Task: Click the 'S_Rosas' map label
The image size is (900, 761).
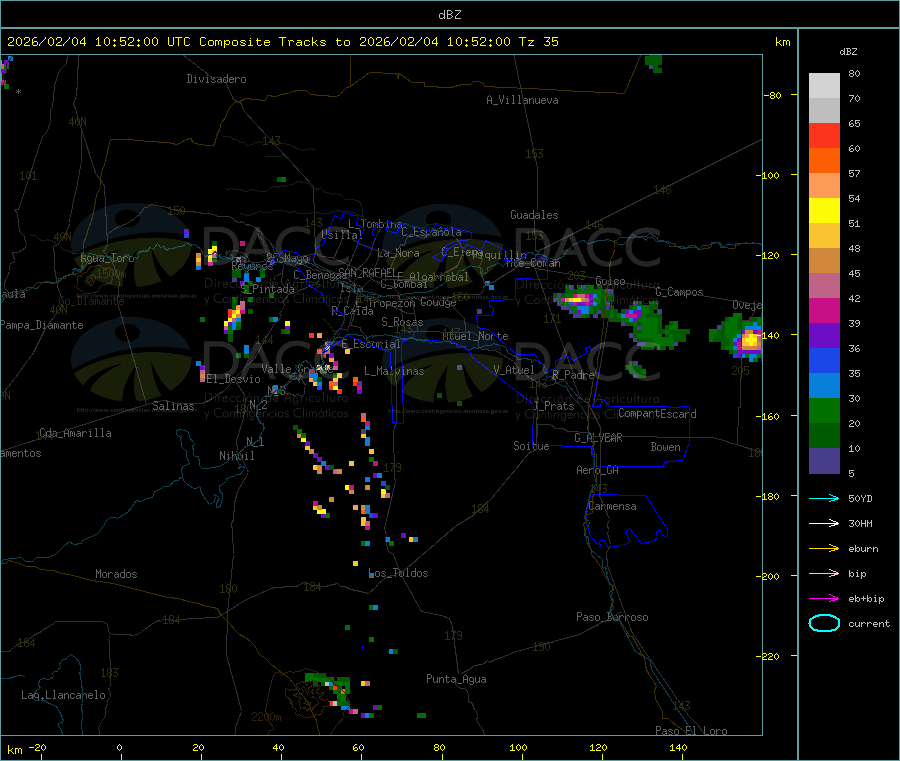Action: pyautogui.click(x=402, y=322)
